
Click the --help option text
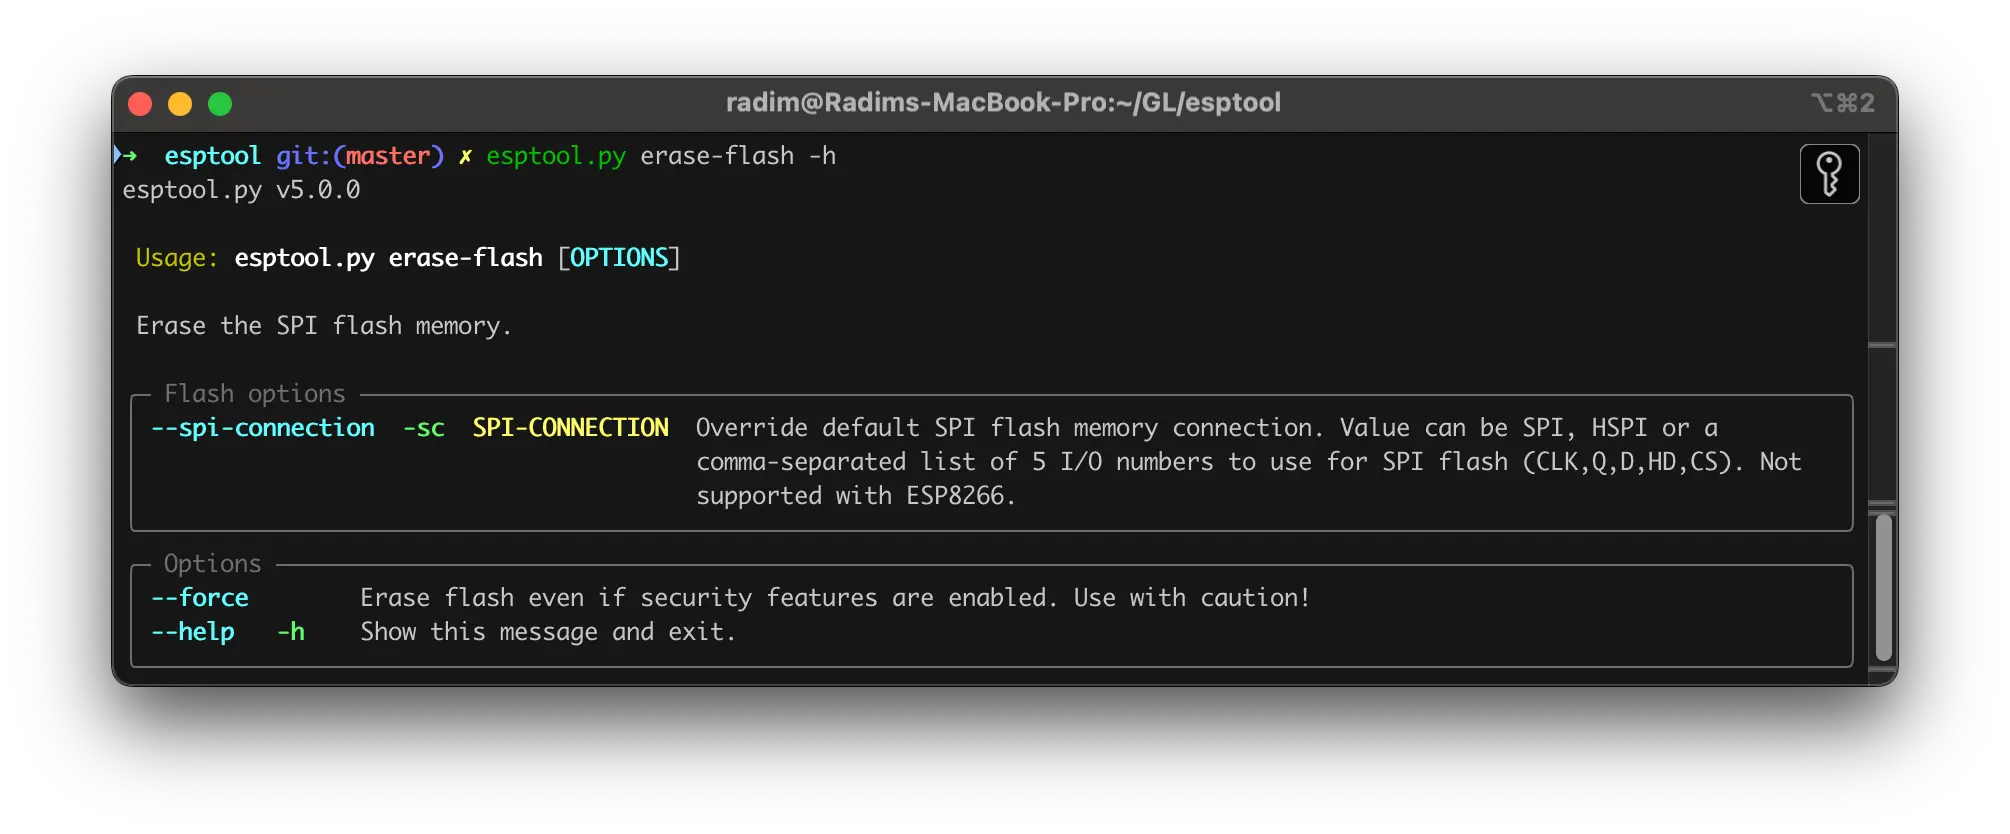193,632
